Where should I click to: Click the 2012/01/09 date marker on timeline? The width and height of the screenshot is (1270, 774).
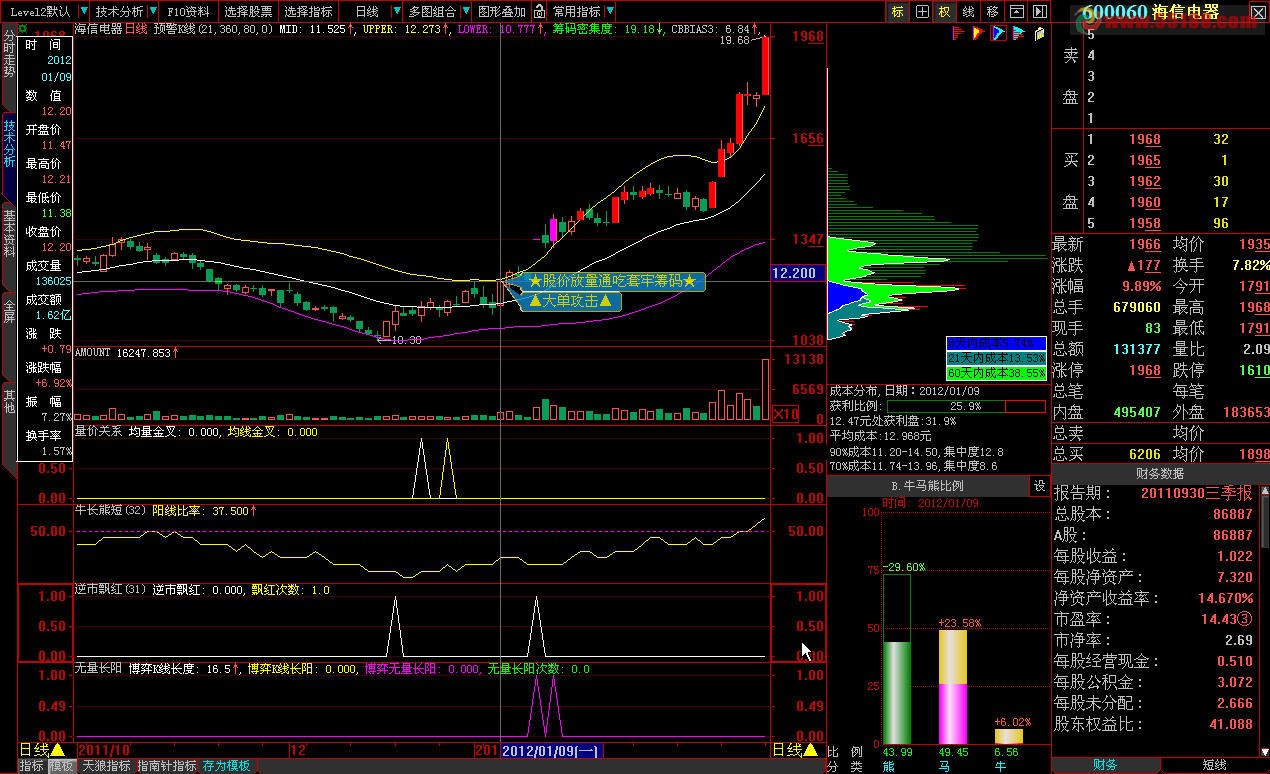(x=549, y=750)
